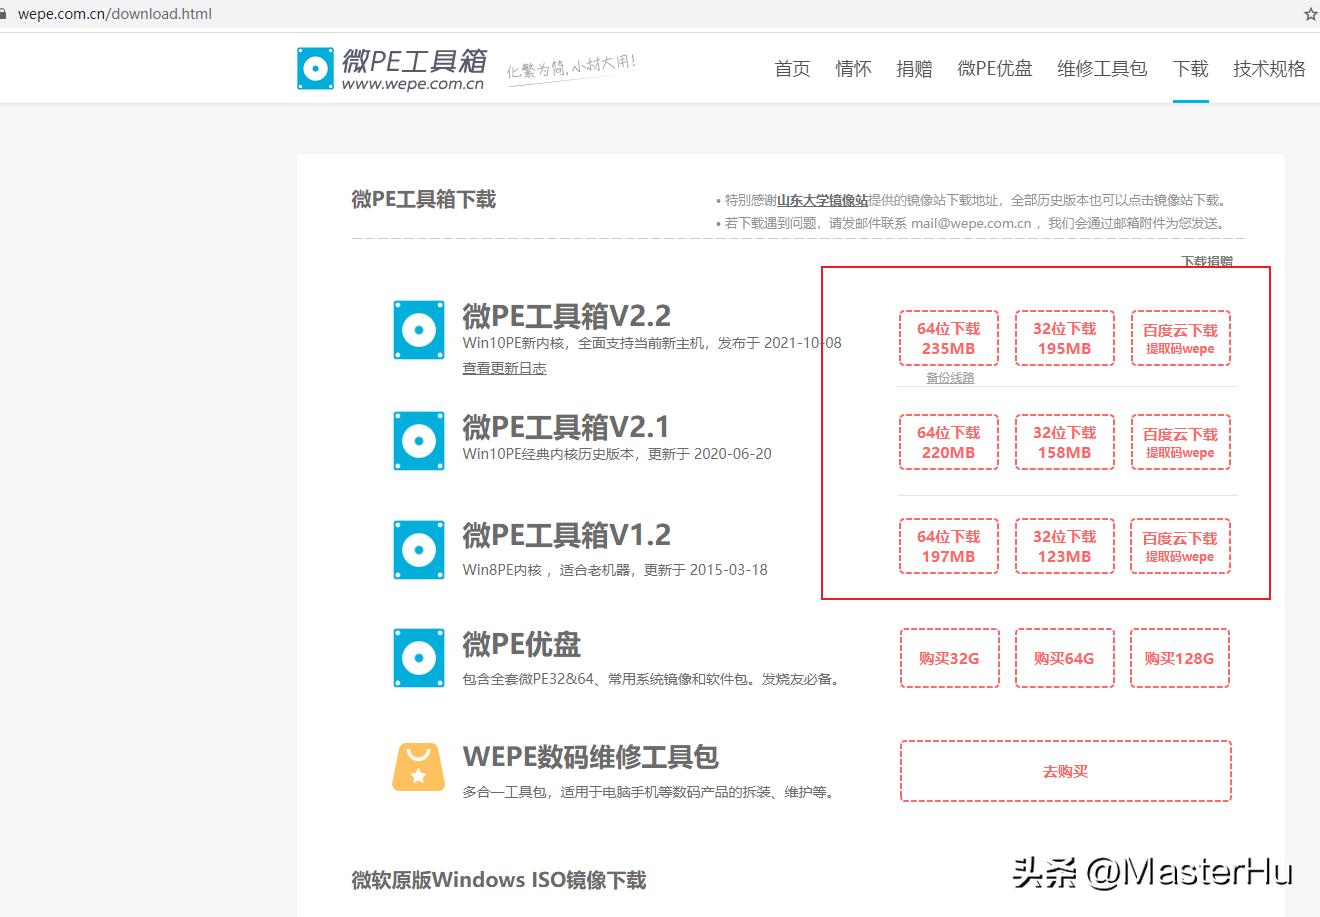The width and height of the screenshot is (1320, 917).
Task: Click the disc icon next to 微PE优盘
Action: tap(418, 657)
